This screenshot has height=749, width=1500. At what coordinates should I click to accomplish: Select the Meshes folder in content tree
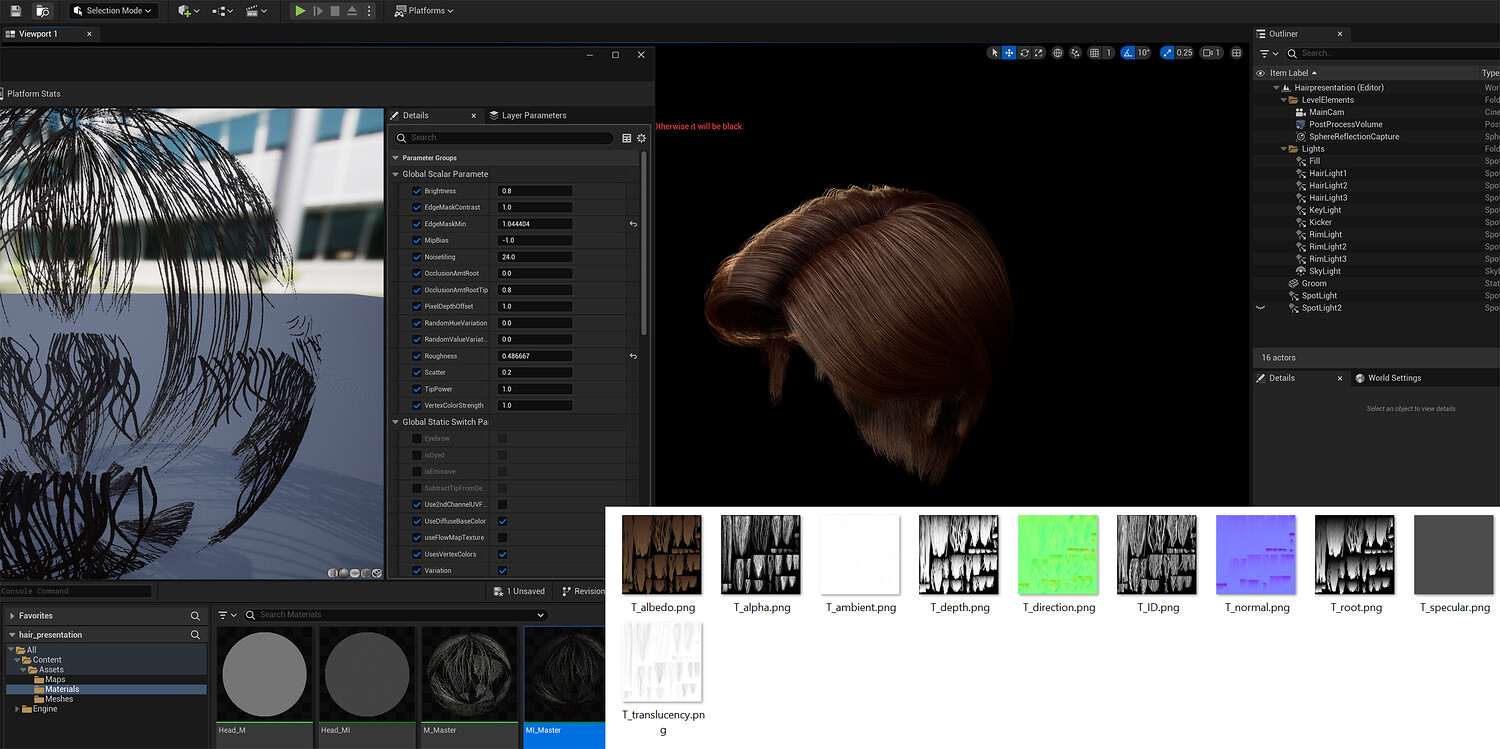[x=60, y=699]
